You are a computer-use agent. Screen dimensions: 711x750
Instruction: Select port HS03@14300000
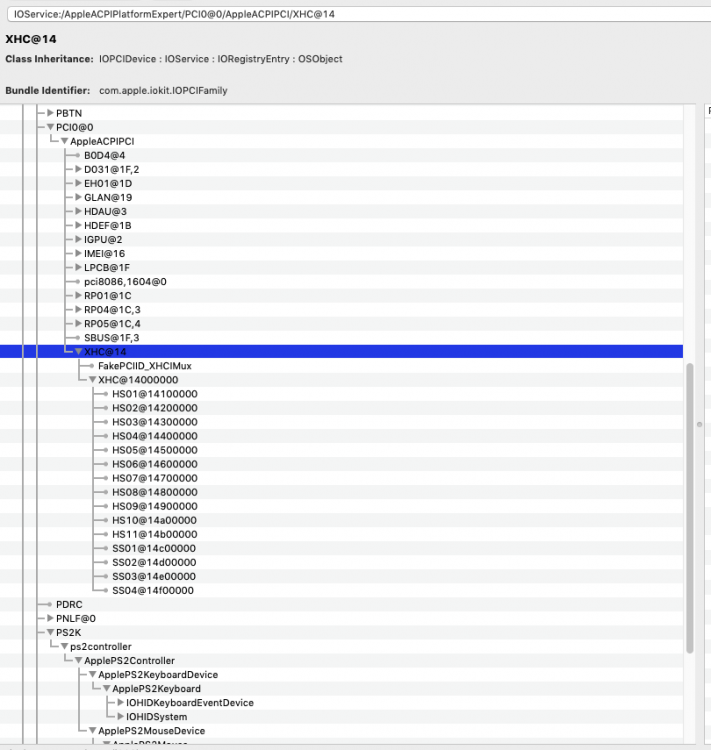click(x=155, y=422)
